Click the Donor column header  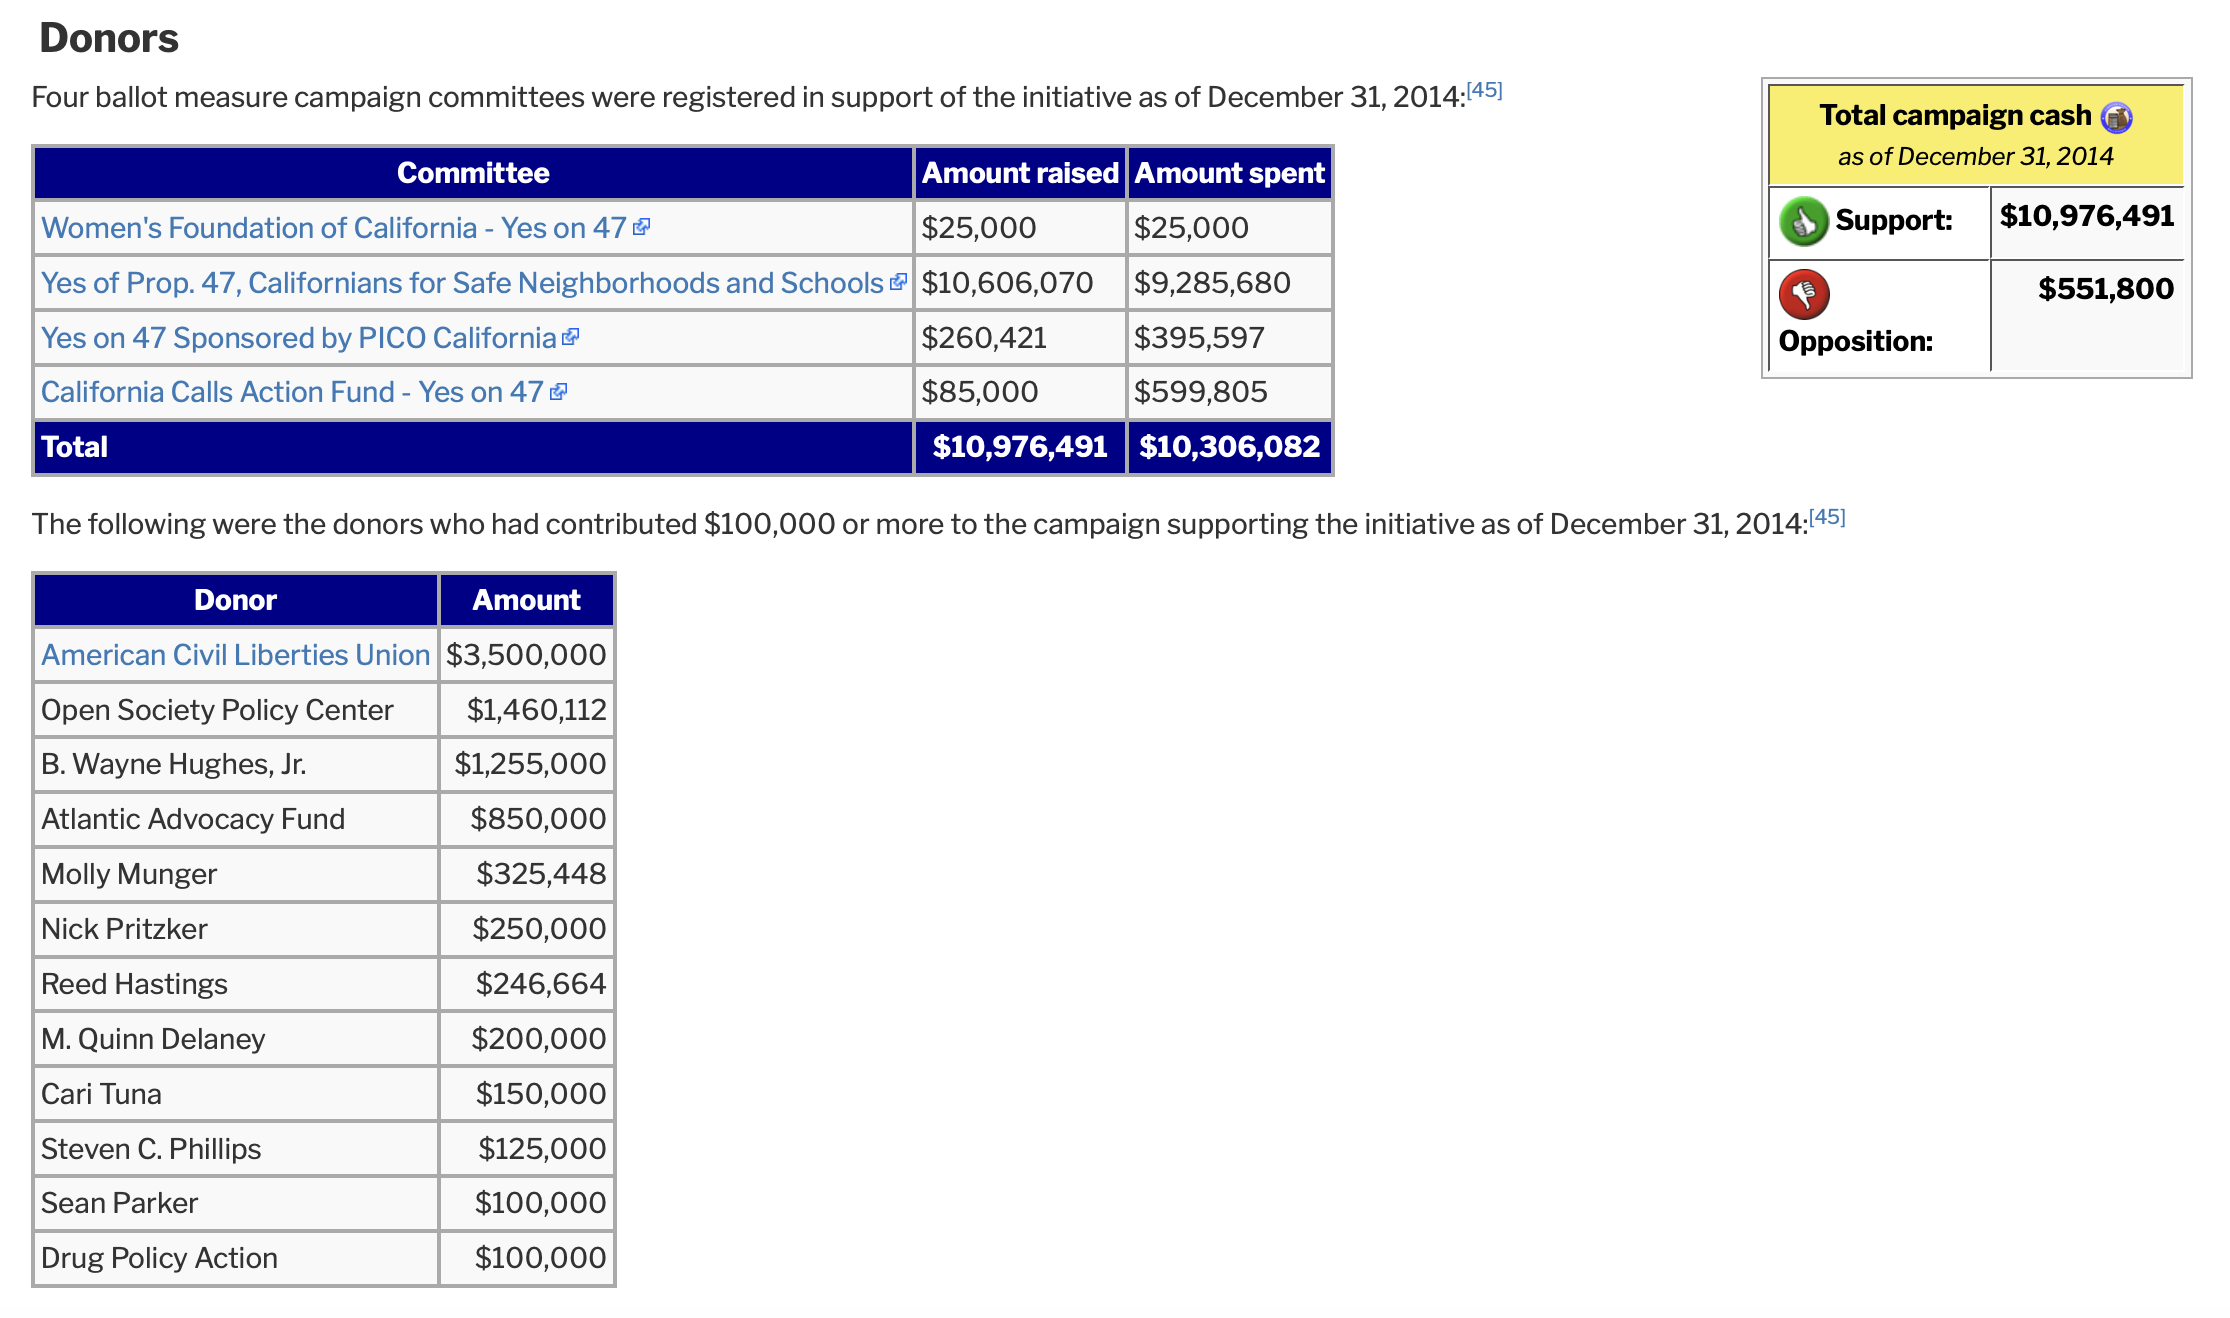pyautogui.click(x=236, y=600)
